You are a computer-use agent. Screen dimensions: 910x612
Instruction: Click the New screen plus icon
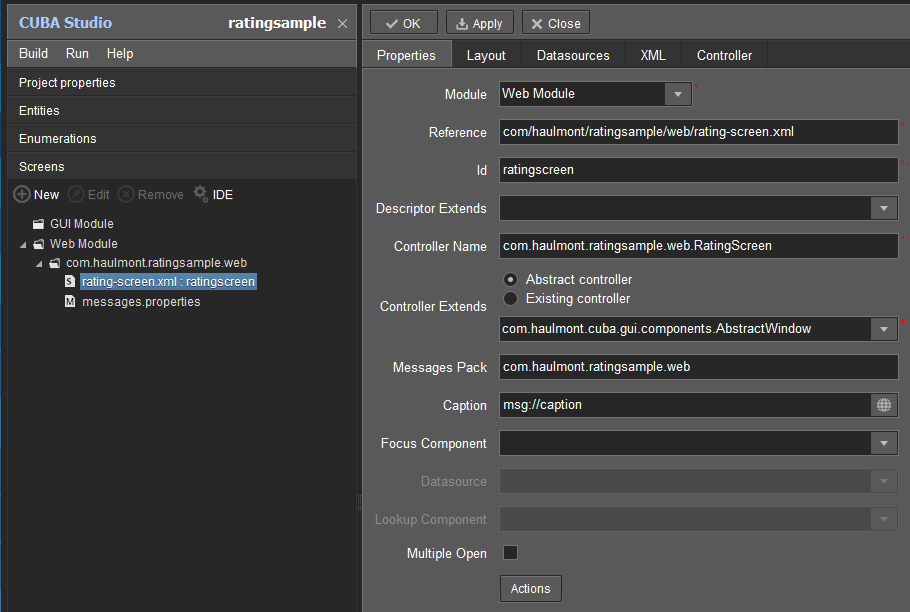[21, 194]
